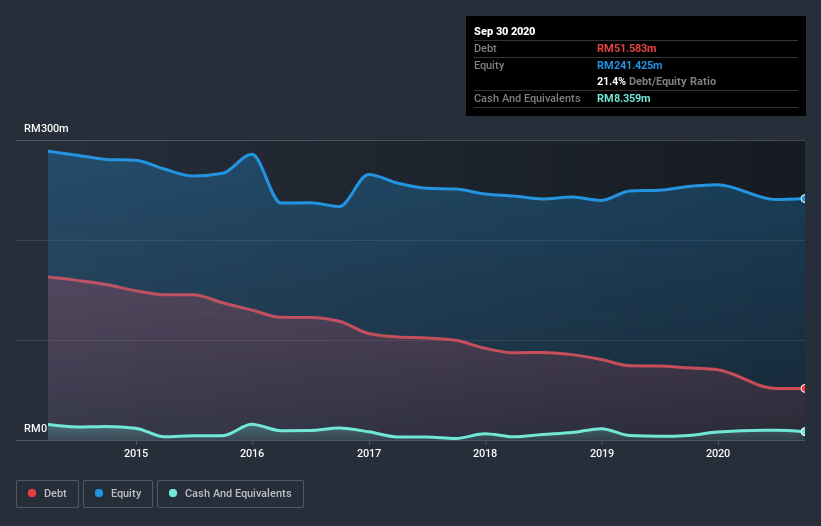Click the blue Equity legend dot
This screenshot has width=821, height=526.
point(99,493)
